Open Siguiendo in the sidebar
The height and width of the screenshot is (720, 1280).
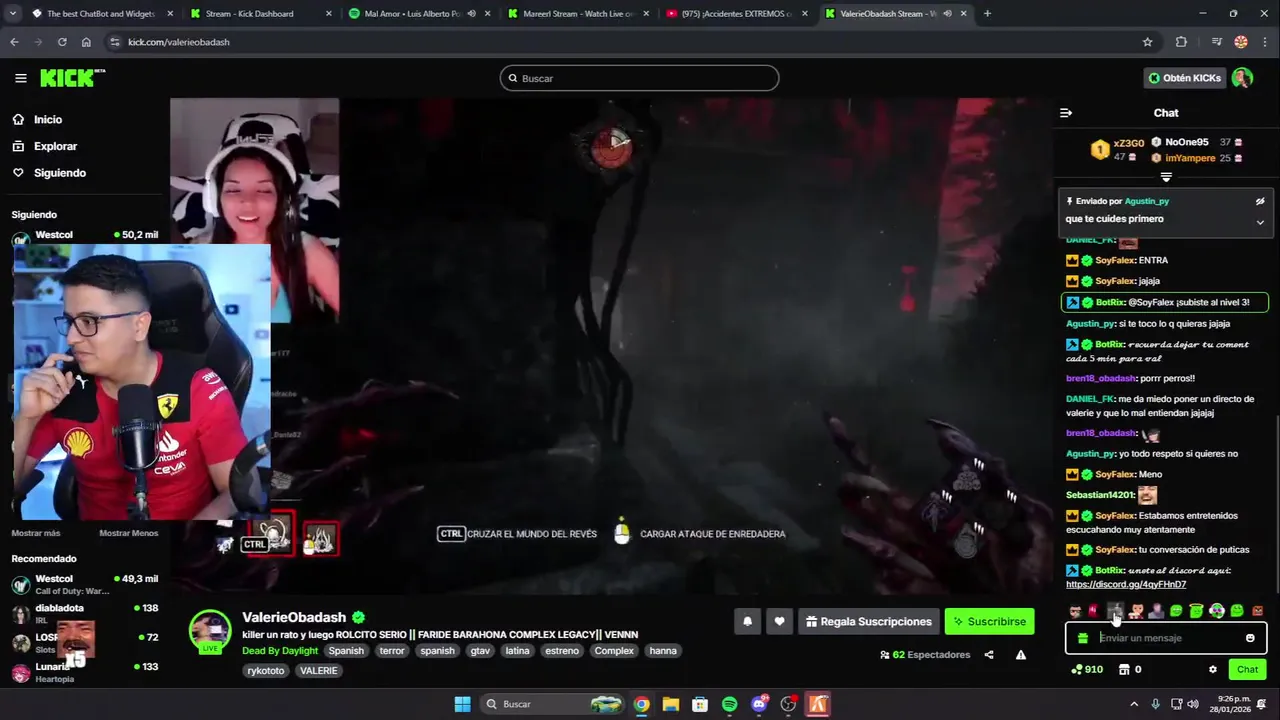click(60, 173)
